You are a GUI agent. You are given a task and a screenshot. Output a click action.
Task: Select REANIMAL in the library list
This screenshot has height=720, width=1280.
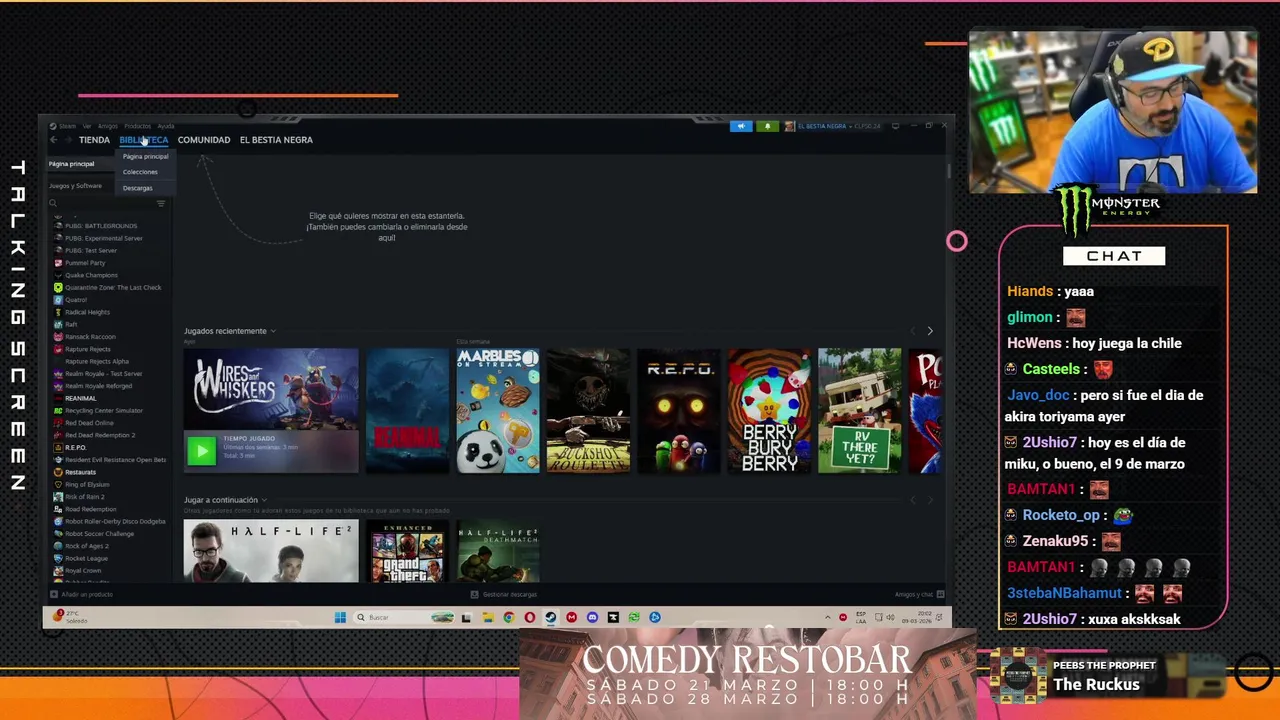tap(81, 398)
